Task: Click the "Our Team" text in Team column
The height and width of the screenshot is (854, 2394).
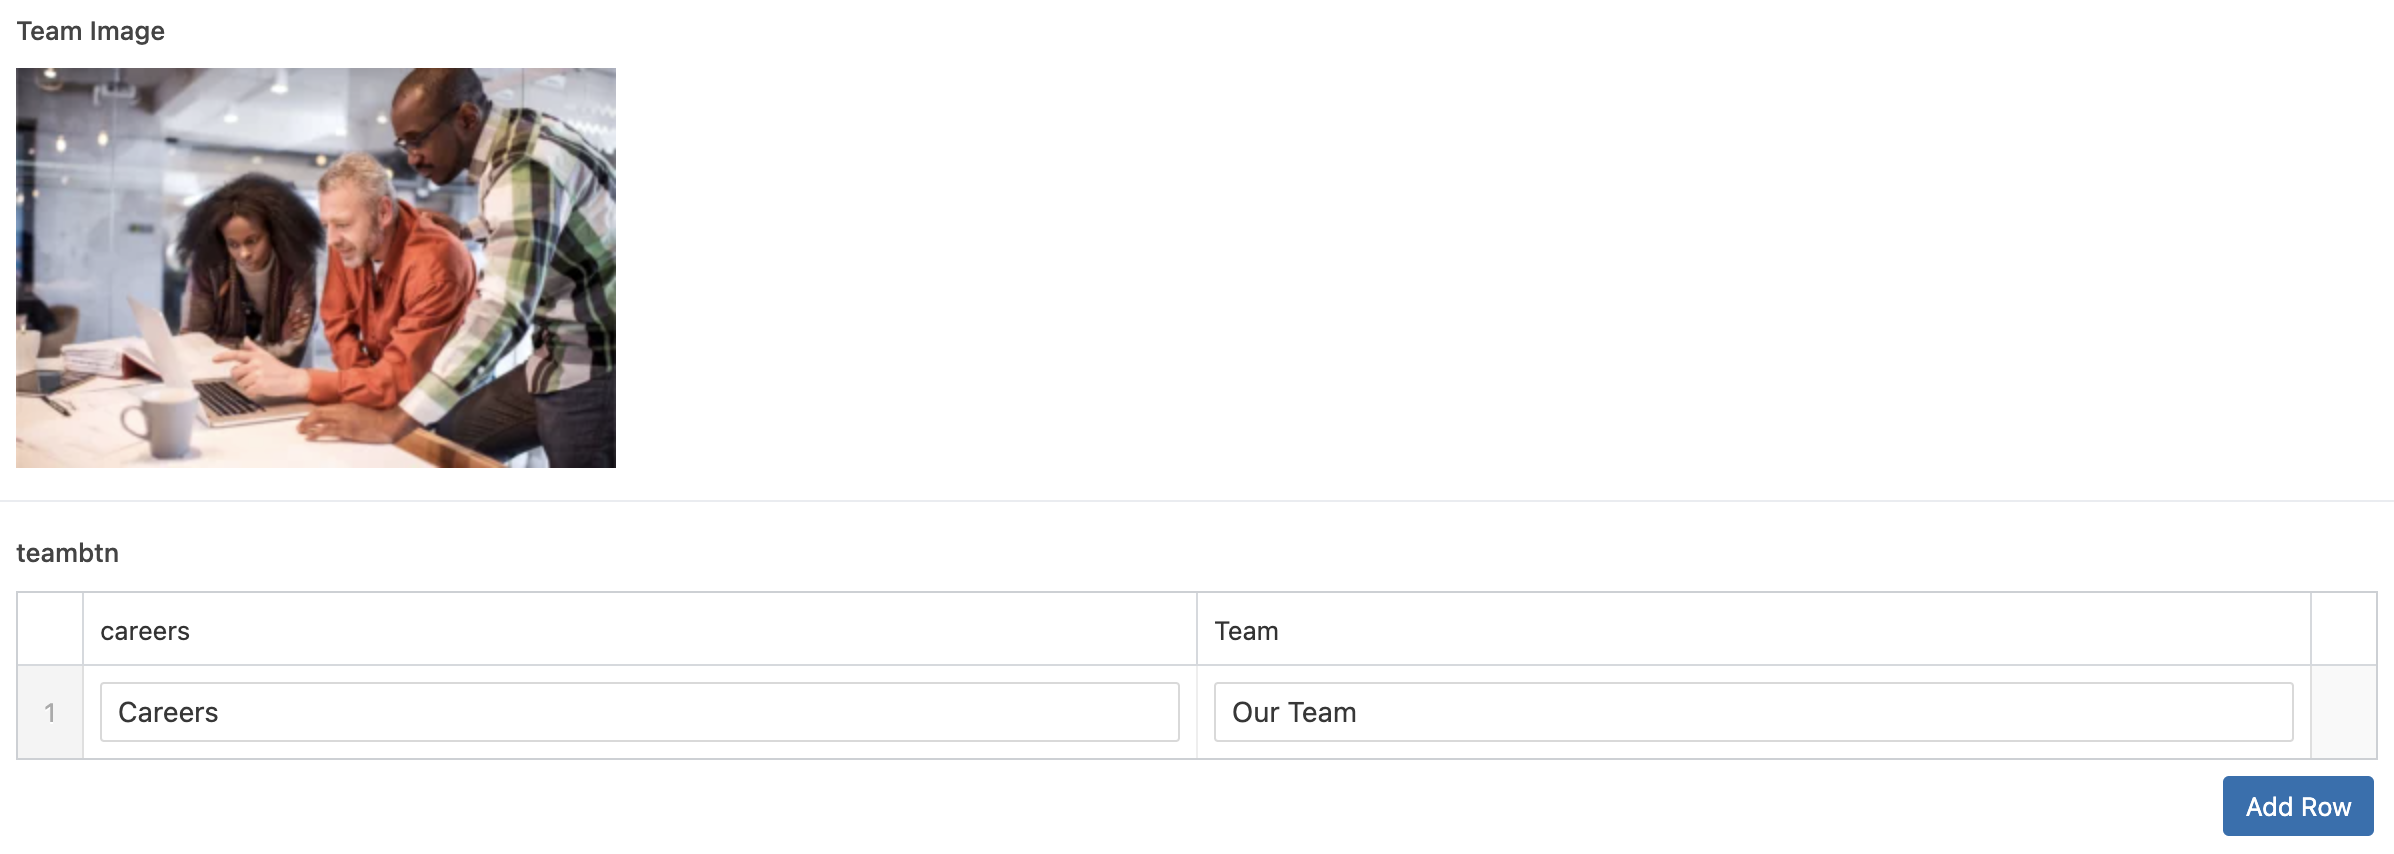Action: (1294, 712)
